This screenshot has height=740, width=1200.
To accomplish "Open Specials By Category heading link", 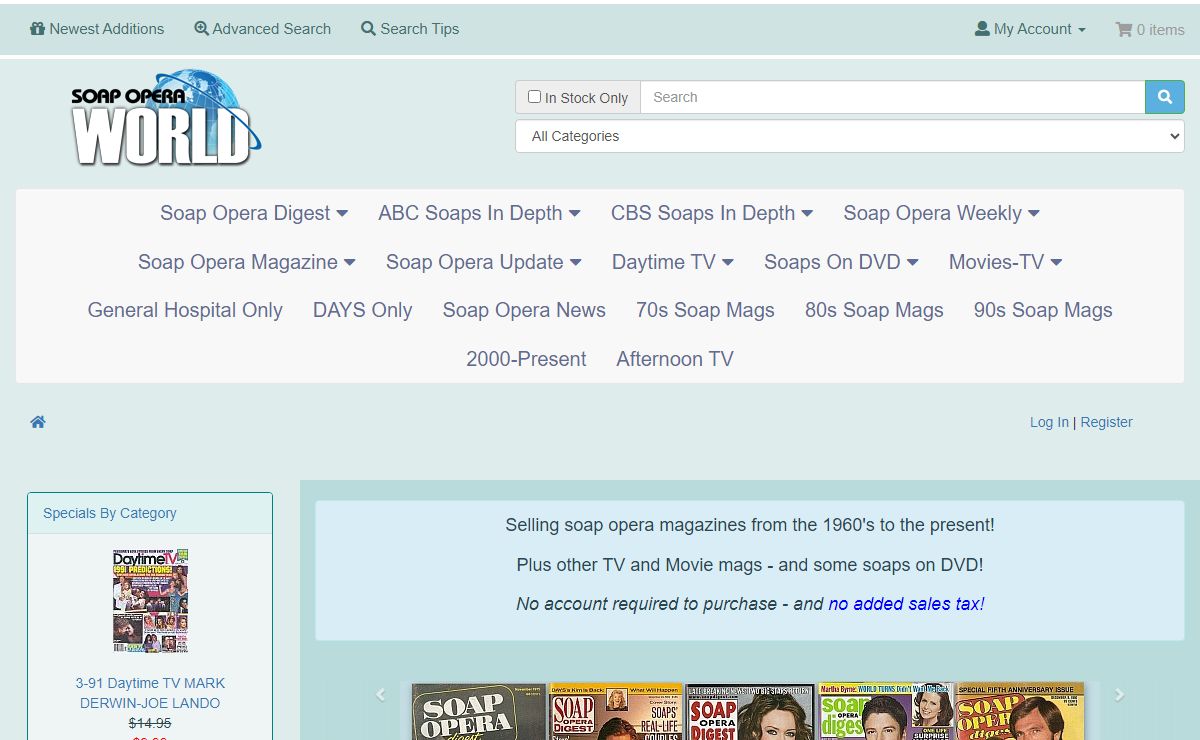I will (110, 513).
